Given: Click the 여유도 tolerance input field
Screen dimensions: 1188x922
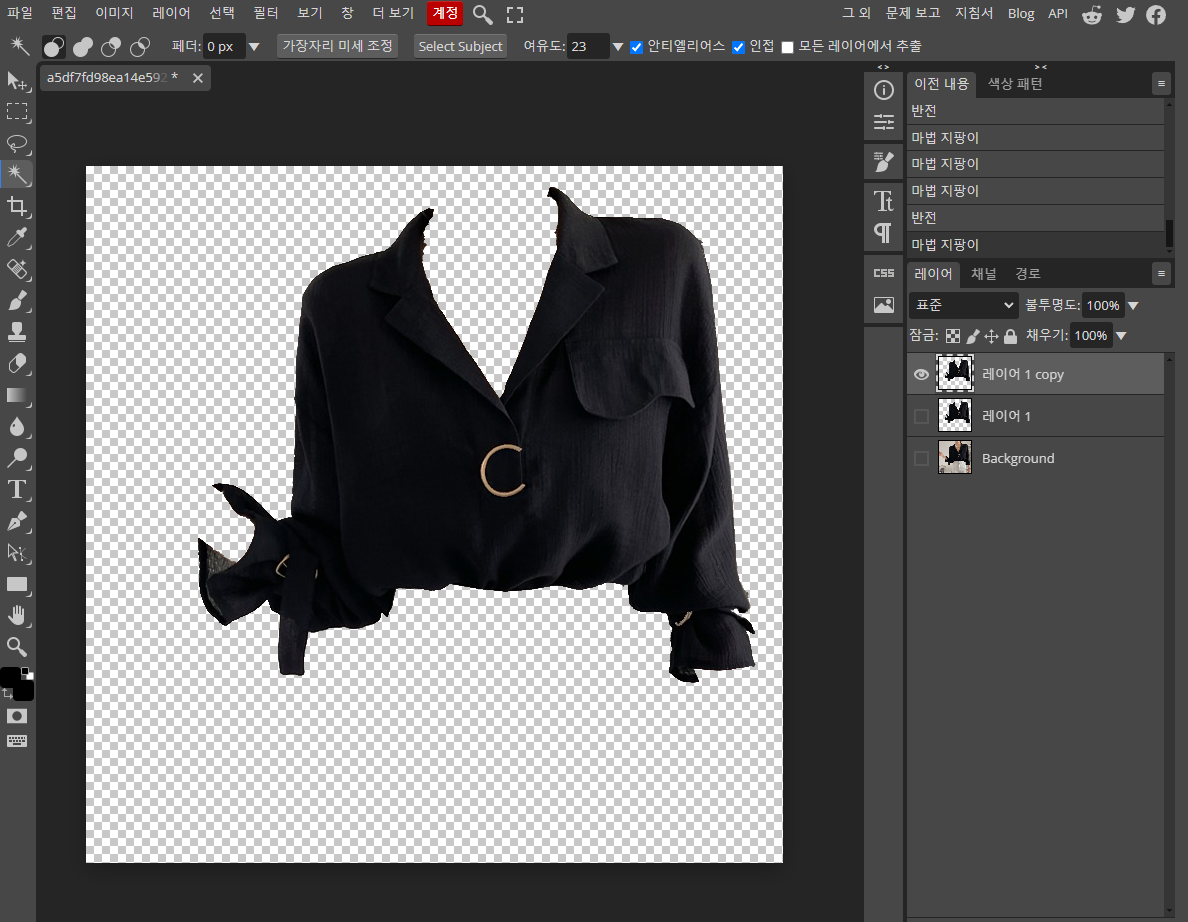Looking at the screenshot, I should coord(587,47).
